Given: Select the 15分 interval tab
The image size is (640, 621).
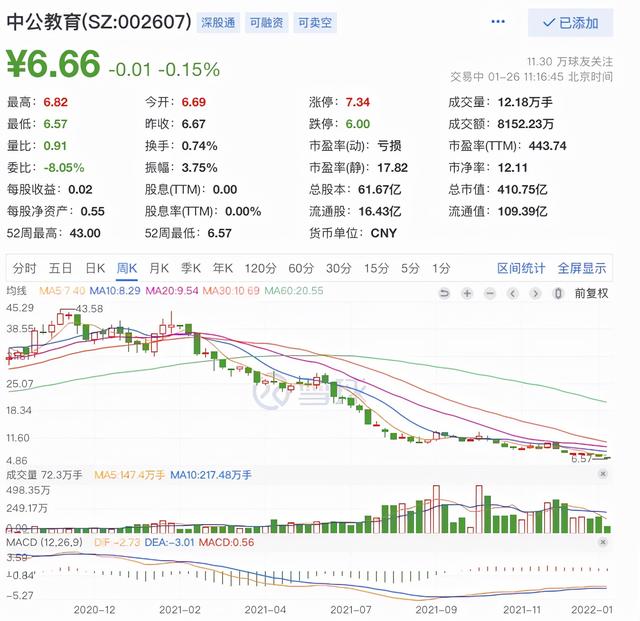Looking at the screenshot, I should click(376, 268).
